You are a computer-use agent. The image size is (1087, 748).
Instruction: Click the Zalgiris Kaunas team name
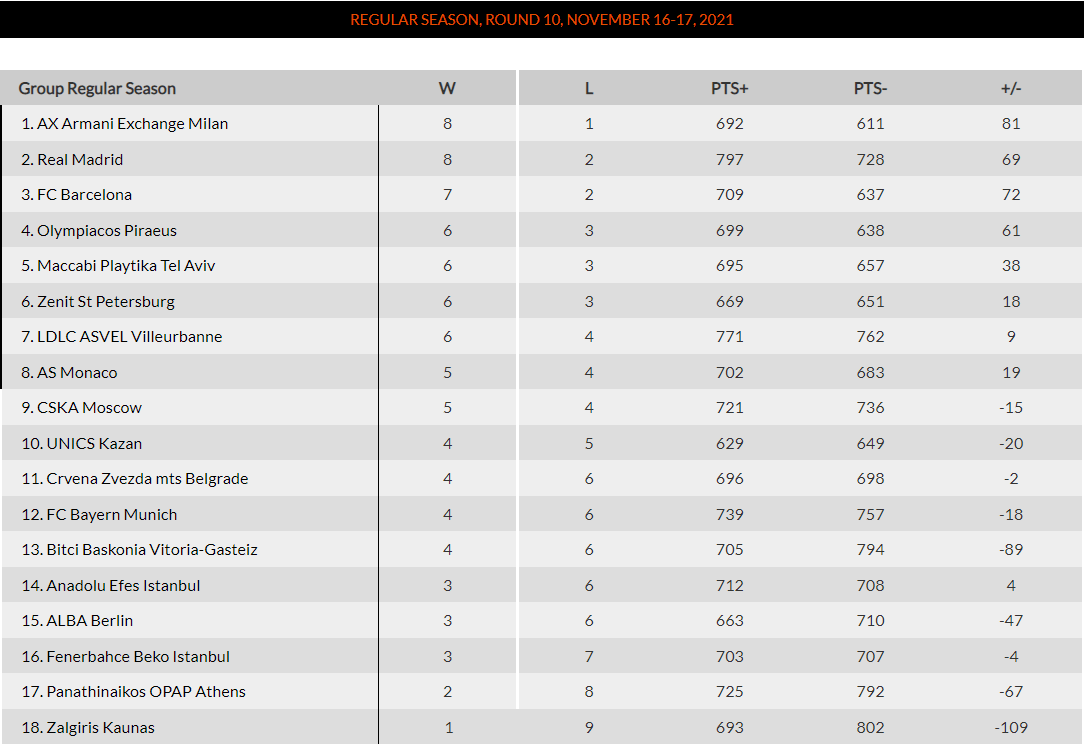[x=100, y=728]
